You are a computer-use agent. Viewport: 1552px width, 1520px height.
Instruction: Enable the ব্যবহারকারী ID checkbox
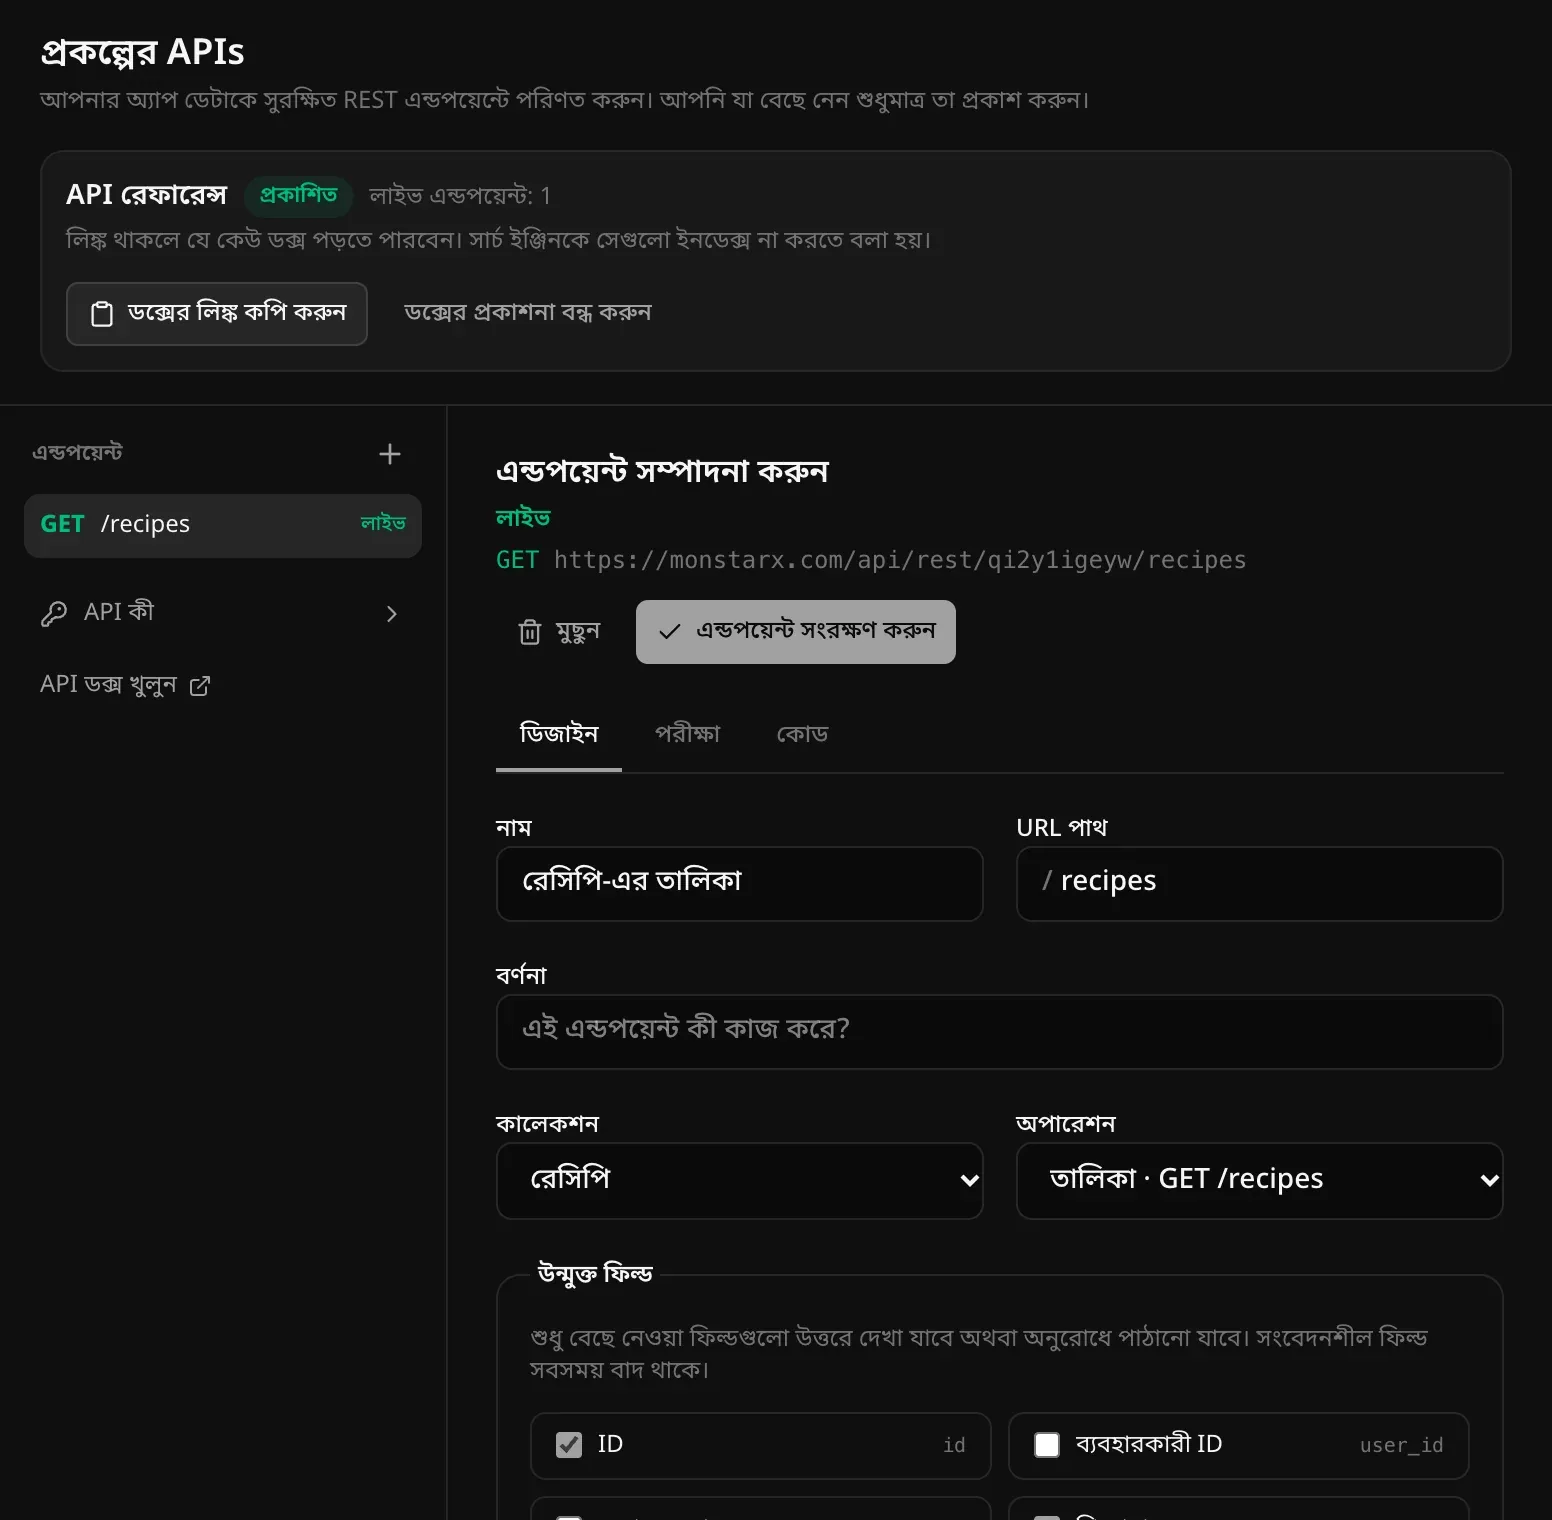[1047, 1445]
